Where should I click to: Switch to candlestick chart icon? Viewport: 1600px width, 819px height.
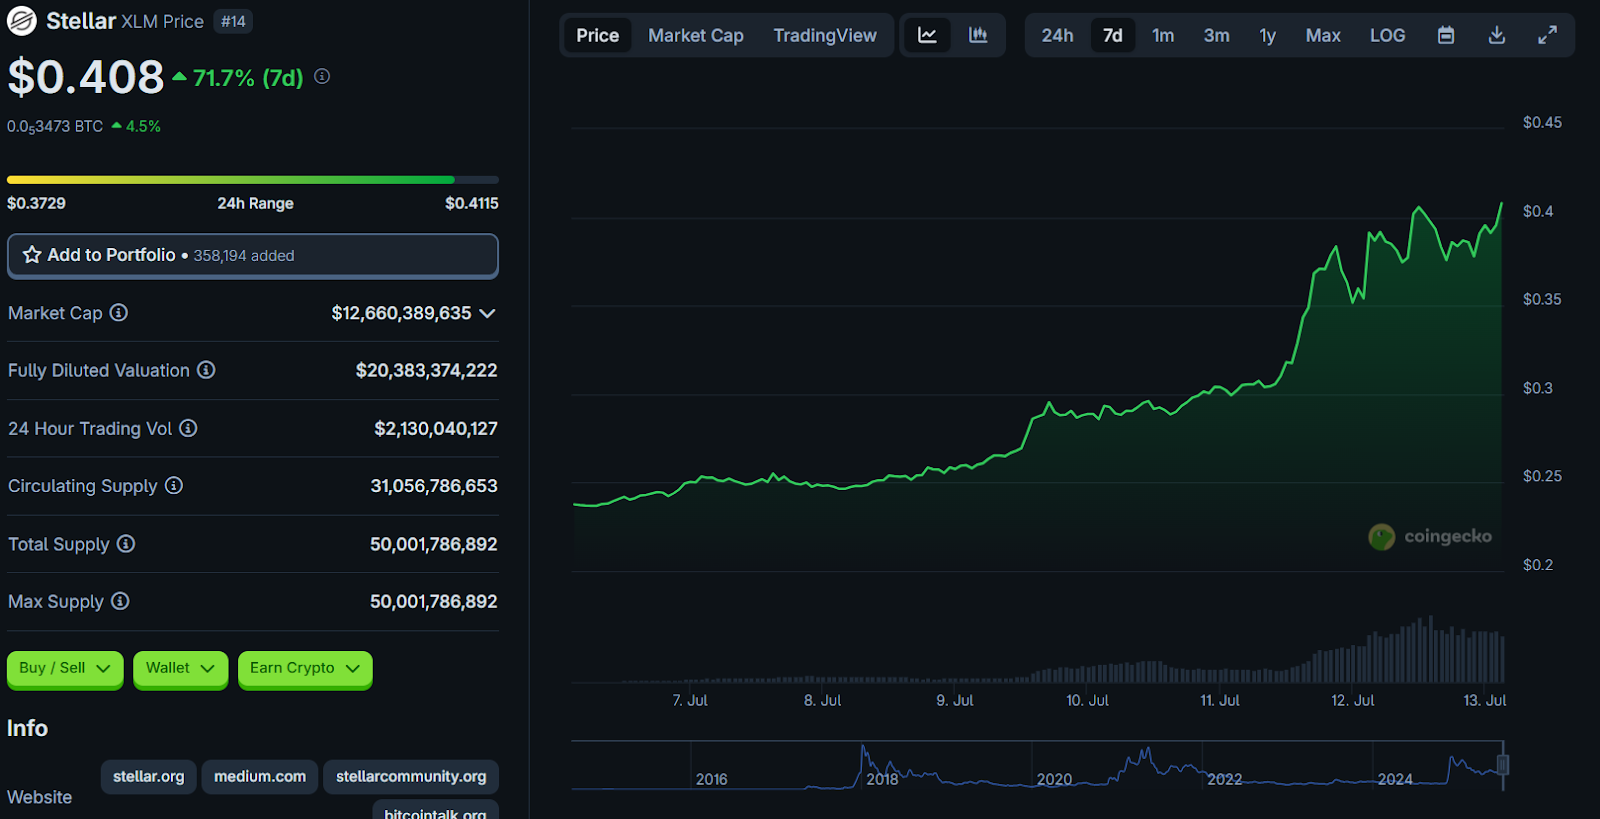[978, 35]
